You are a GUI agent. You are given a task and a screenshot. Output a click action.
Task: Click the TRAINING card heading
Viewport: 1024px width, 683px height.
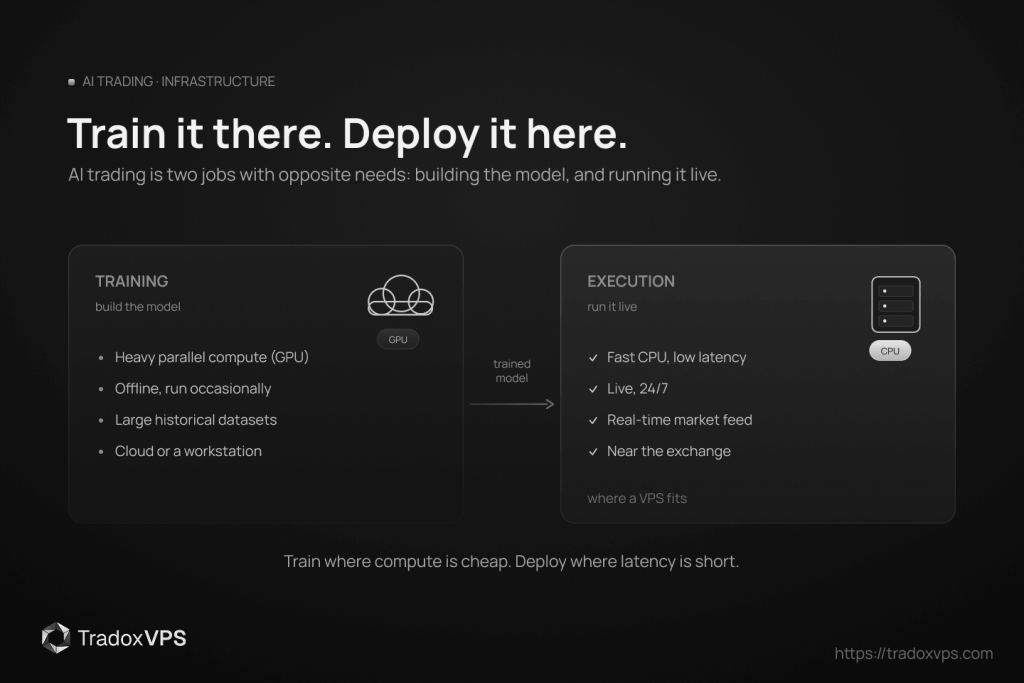coord(131,281)
